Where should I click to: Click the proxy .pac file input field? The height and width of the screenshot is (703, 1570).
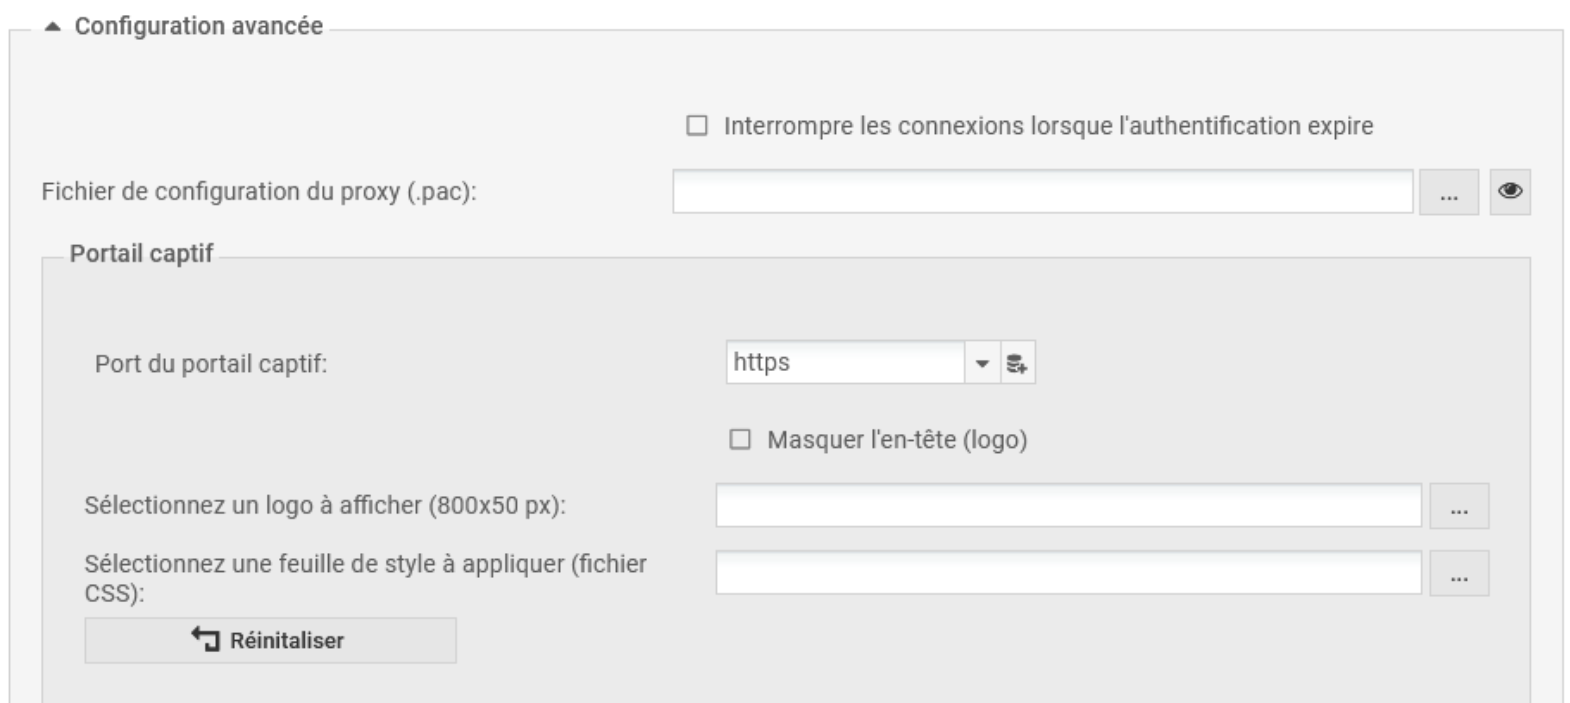point(1042,192)
